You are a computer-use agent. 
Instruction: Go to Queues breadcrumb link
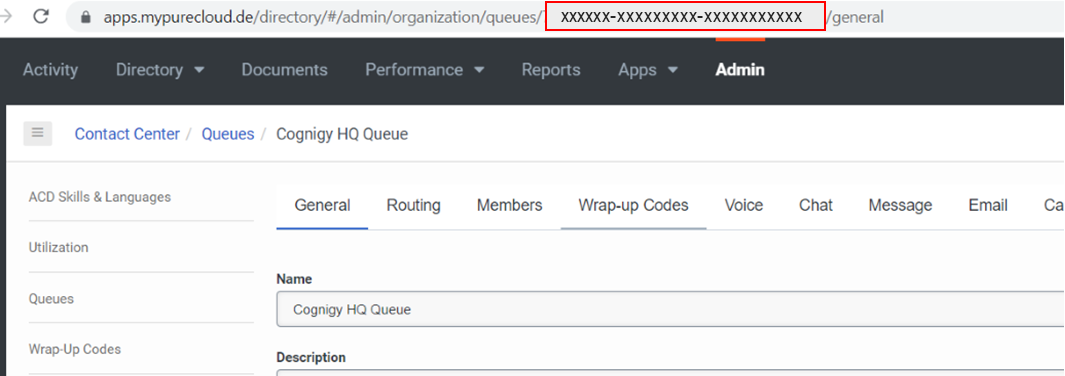[228, 134]
